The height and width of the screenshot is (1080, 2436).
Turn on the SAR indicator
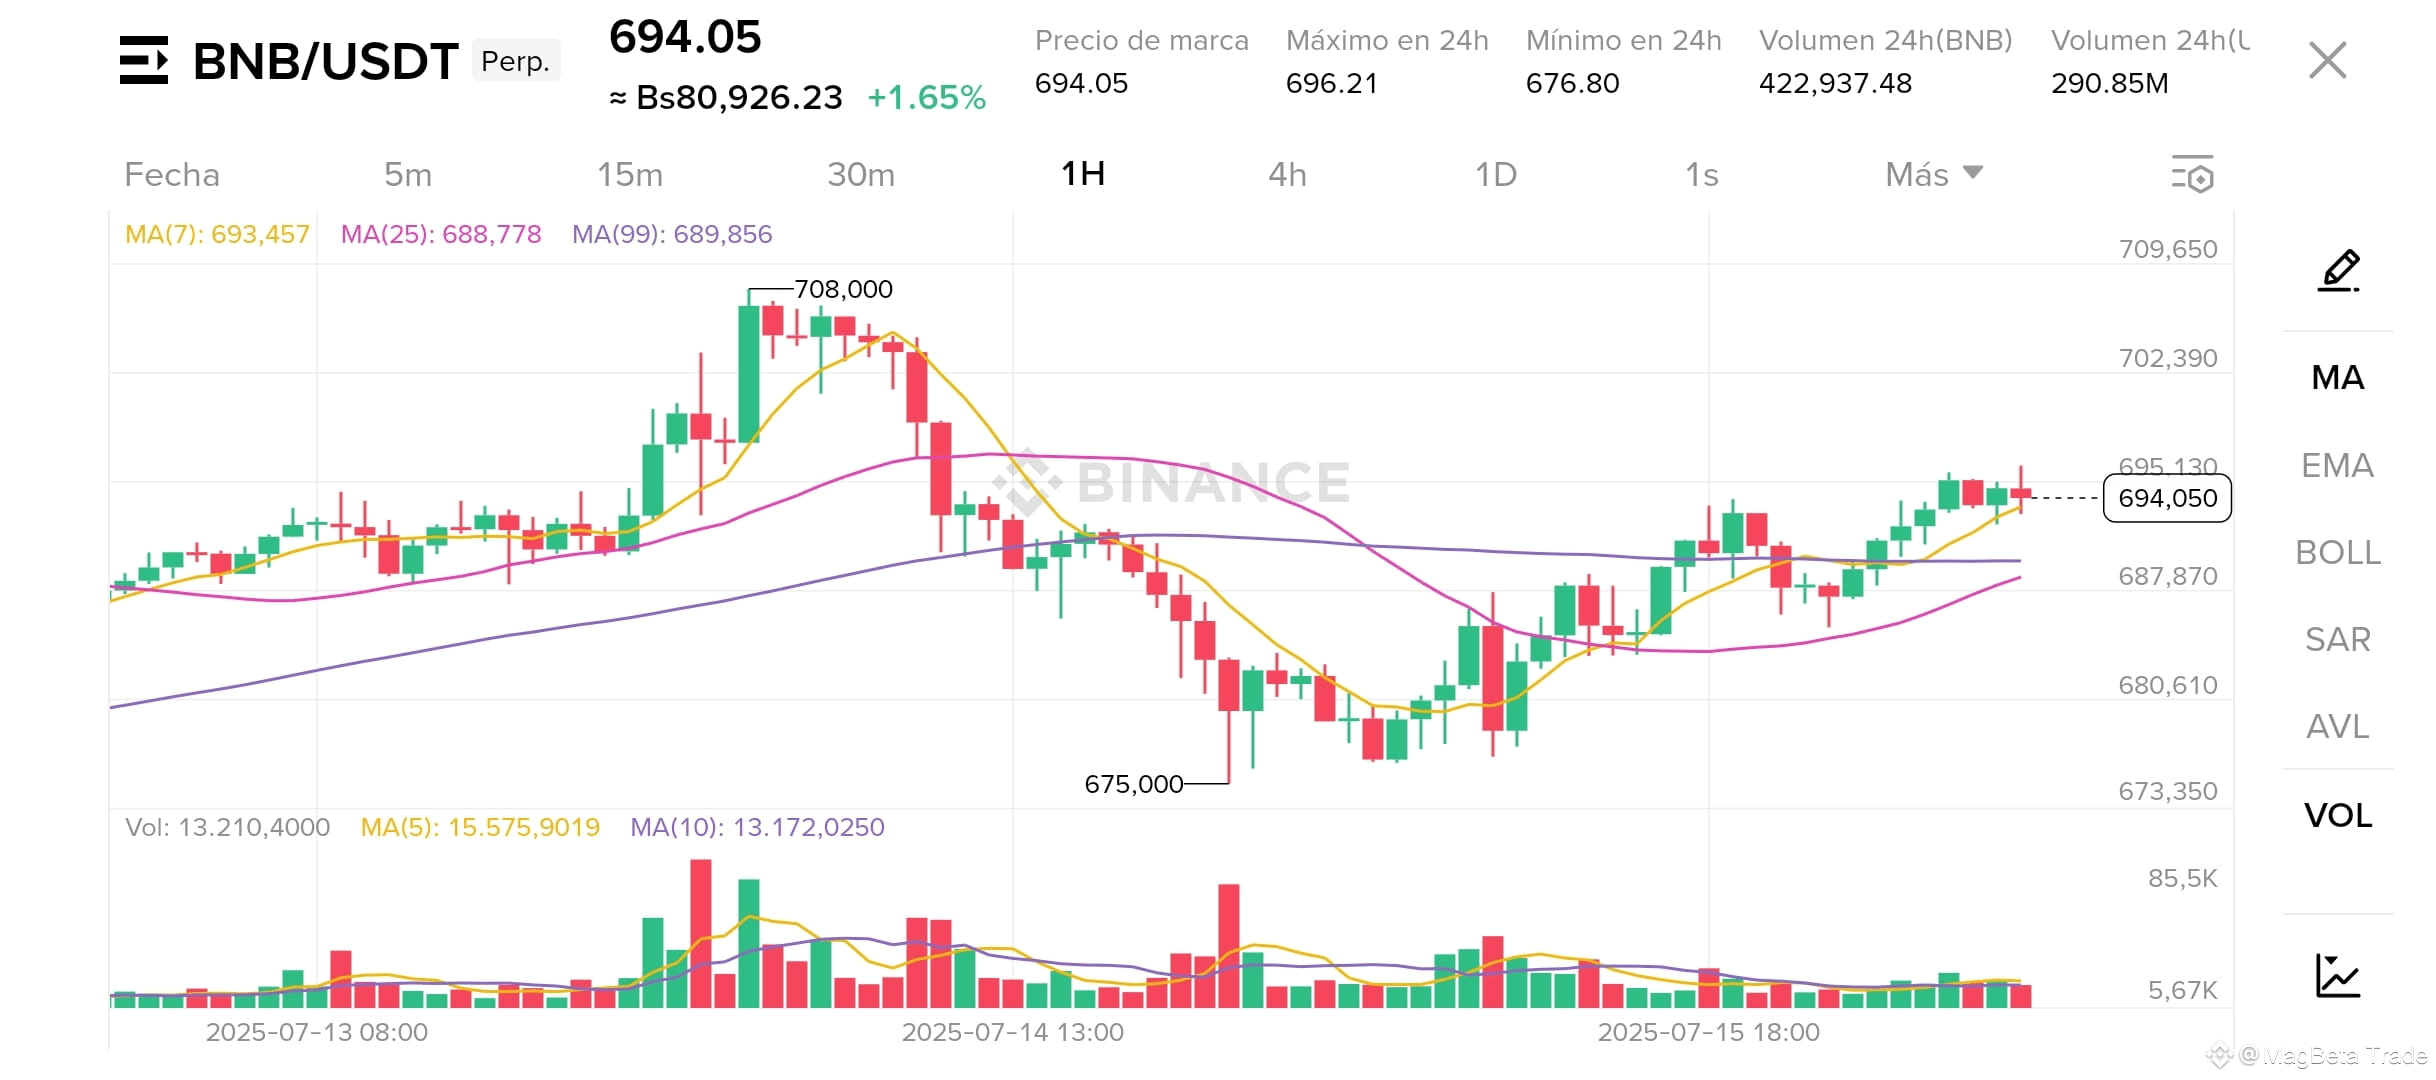click(x=2338, y=639)
